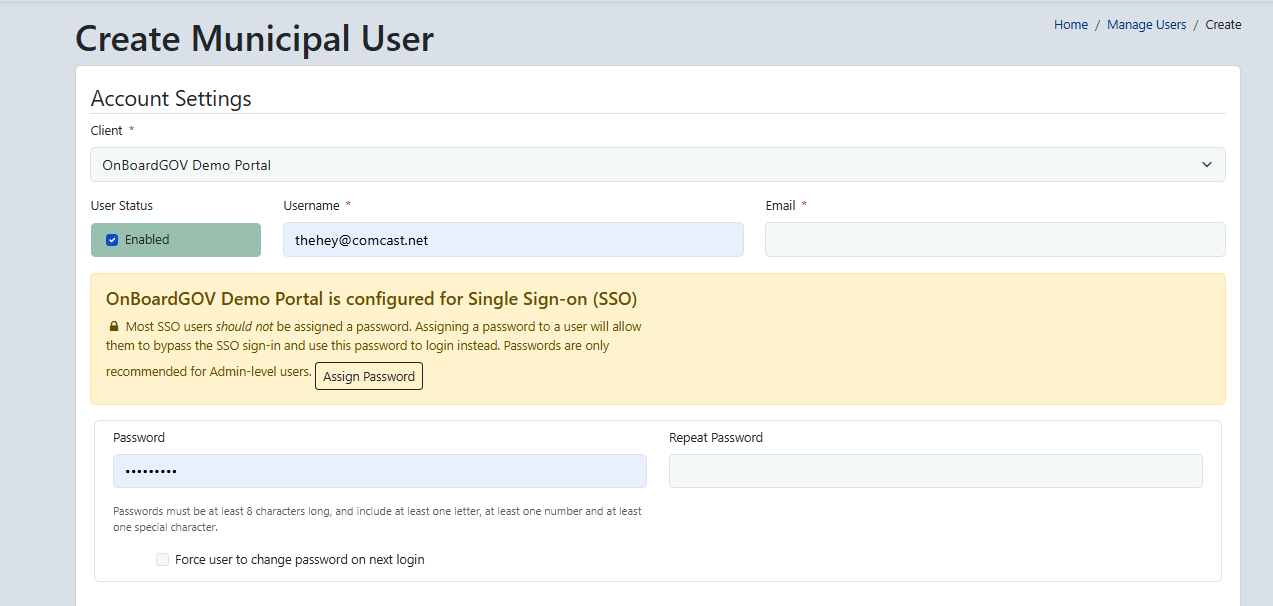
Task: Click into the empty Email field
Action: point(994,240)
